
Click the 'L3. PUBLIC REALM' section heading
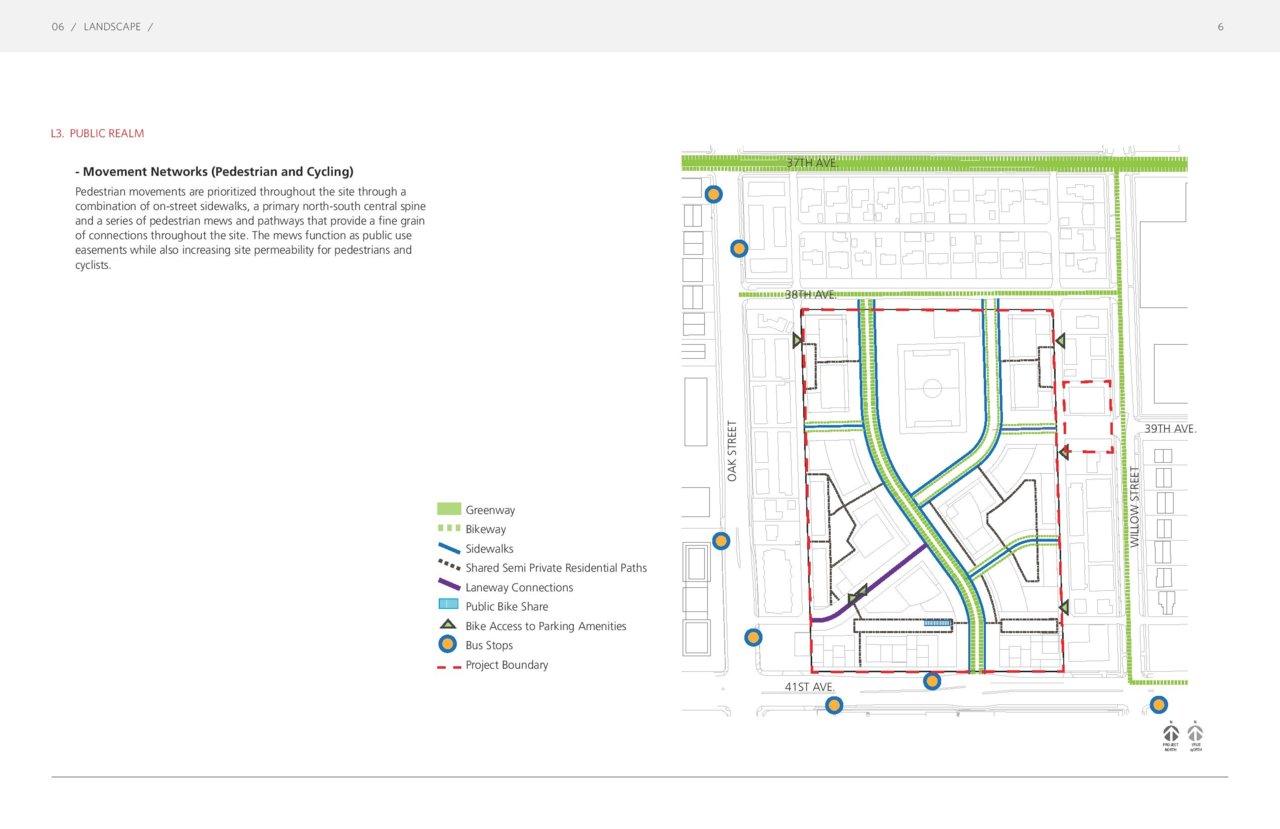[97, 133]
